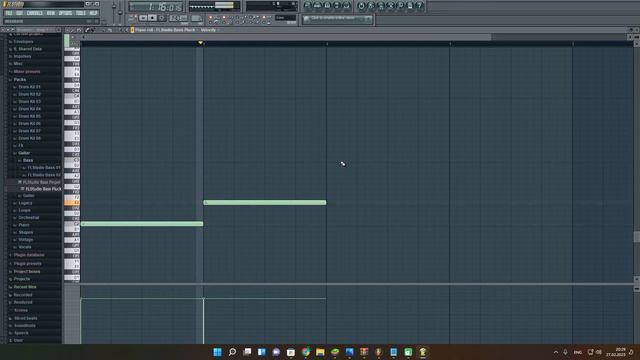Open the piano roll options menu arrow
This screenshot has height=360, width=640.
pos(68,30)
